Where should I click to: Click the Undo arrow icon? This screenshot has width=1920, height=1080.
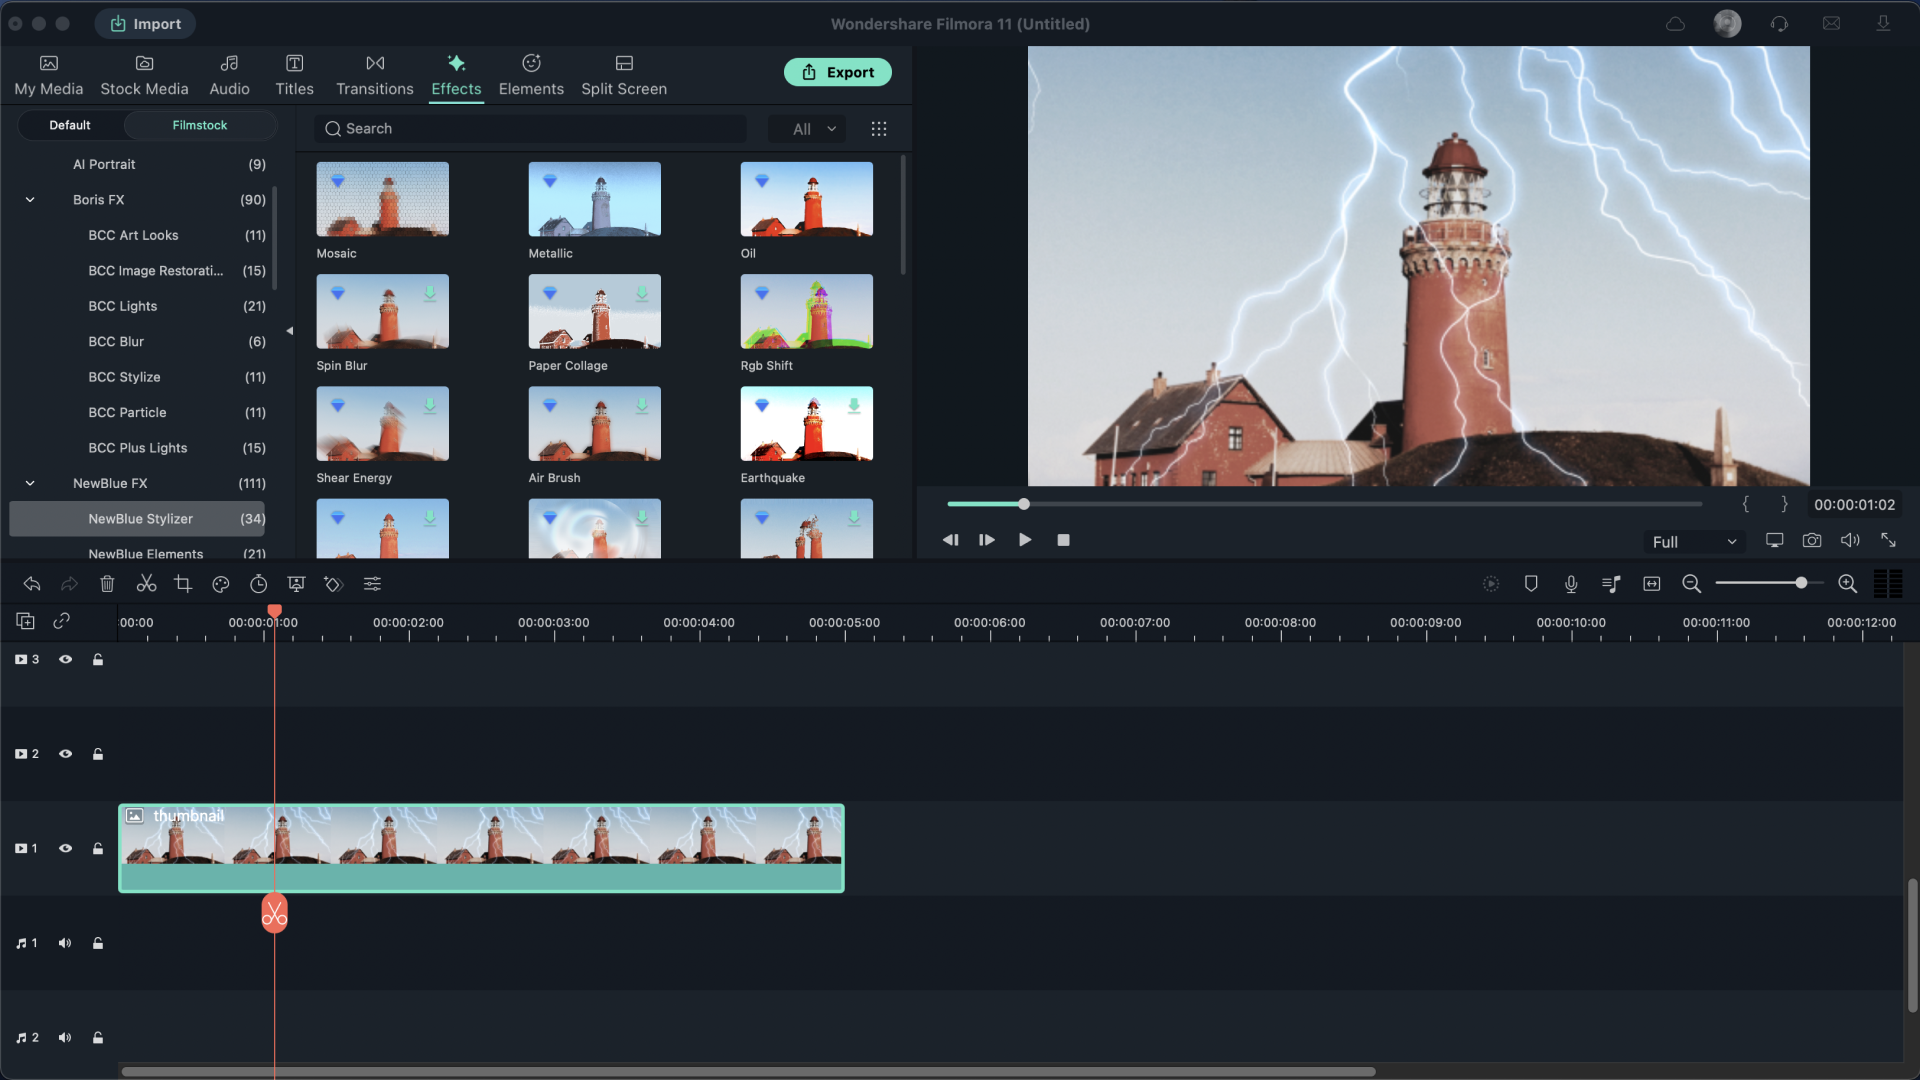[x=32, y=584]
